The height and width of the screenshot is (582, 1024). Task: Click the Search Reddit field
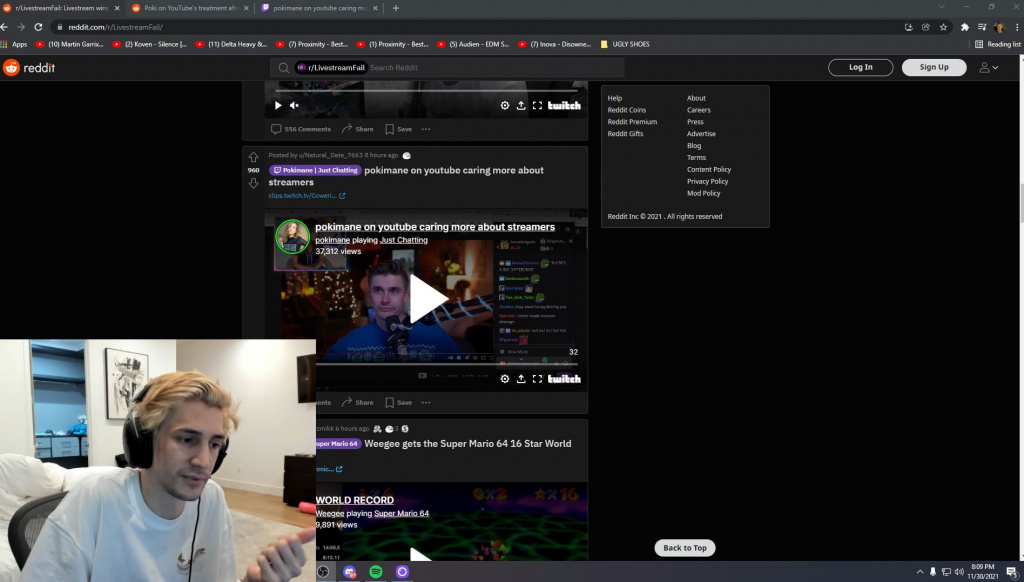tap(447, 67)
